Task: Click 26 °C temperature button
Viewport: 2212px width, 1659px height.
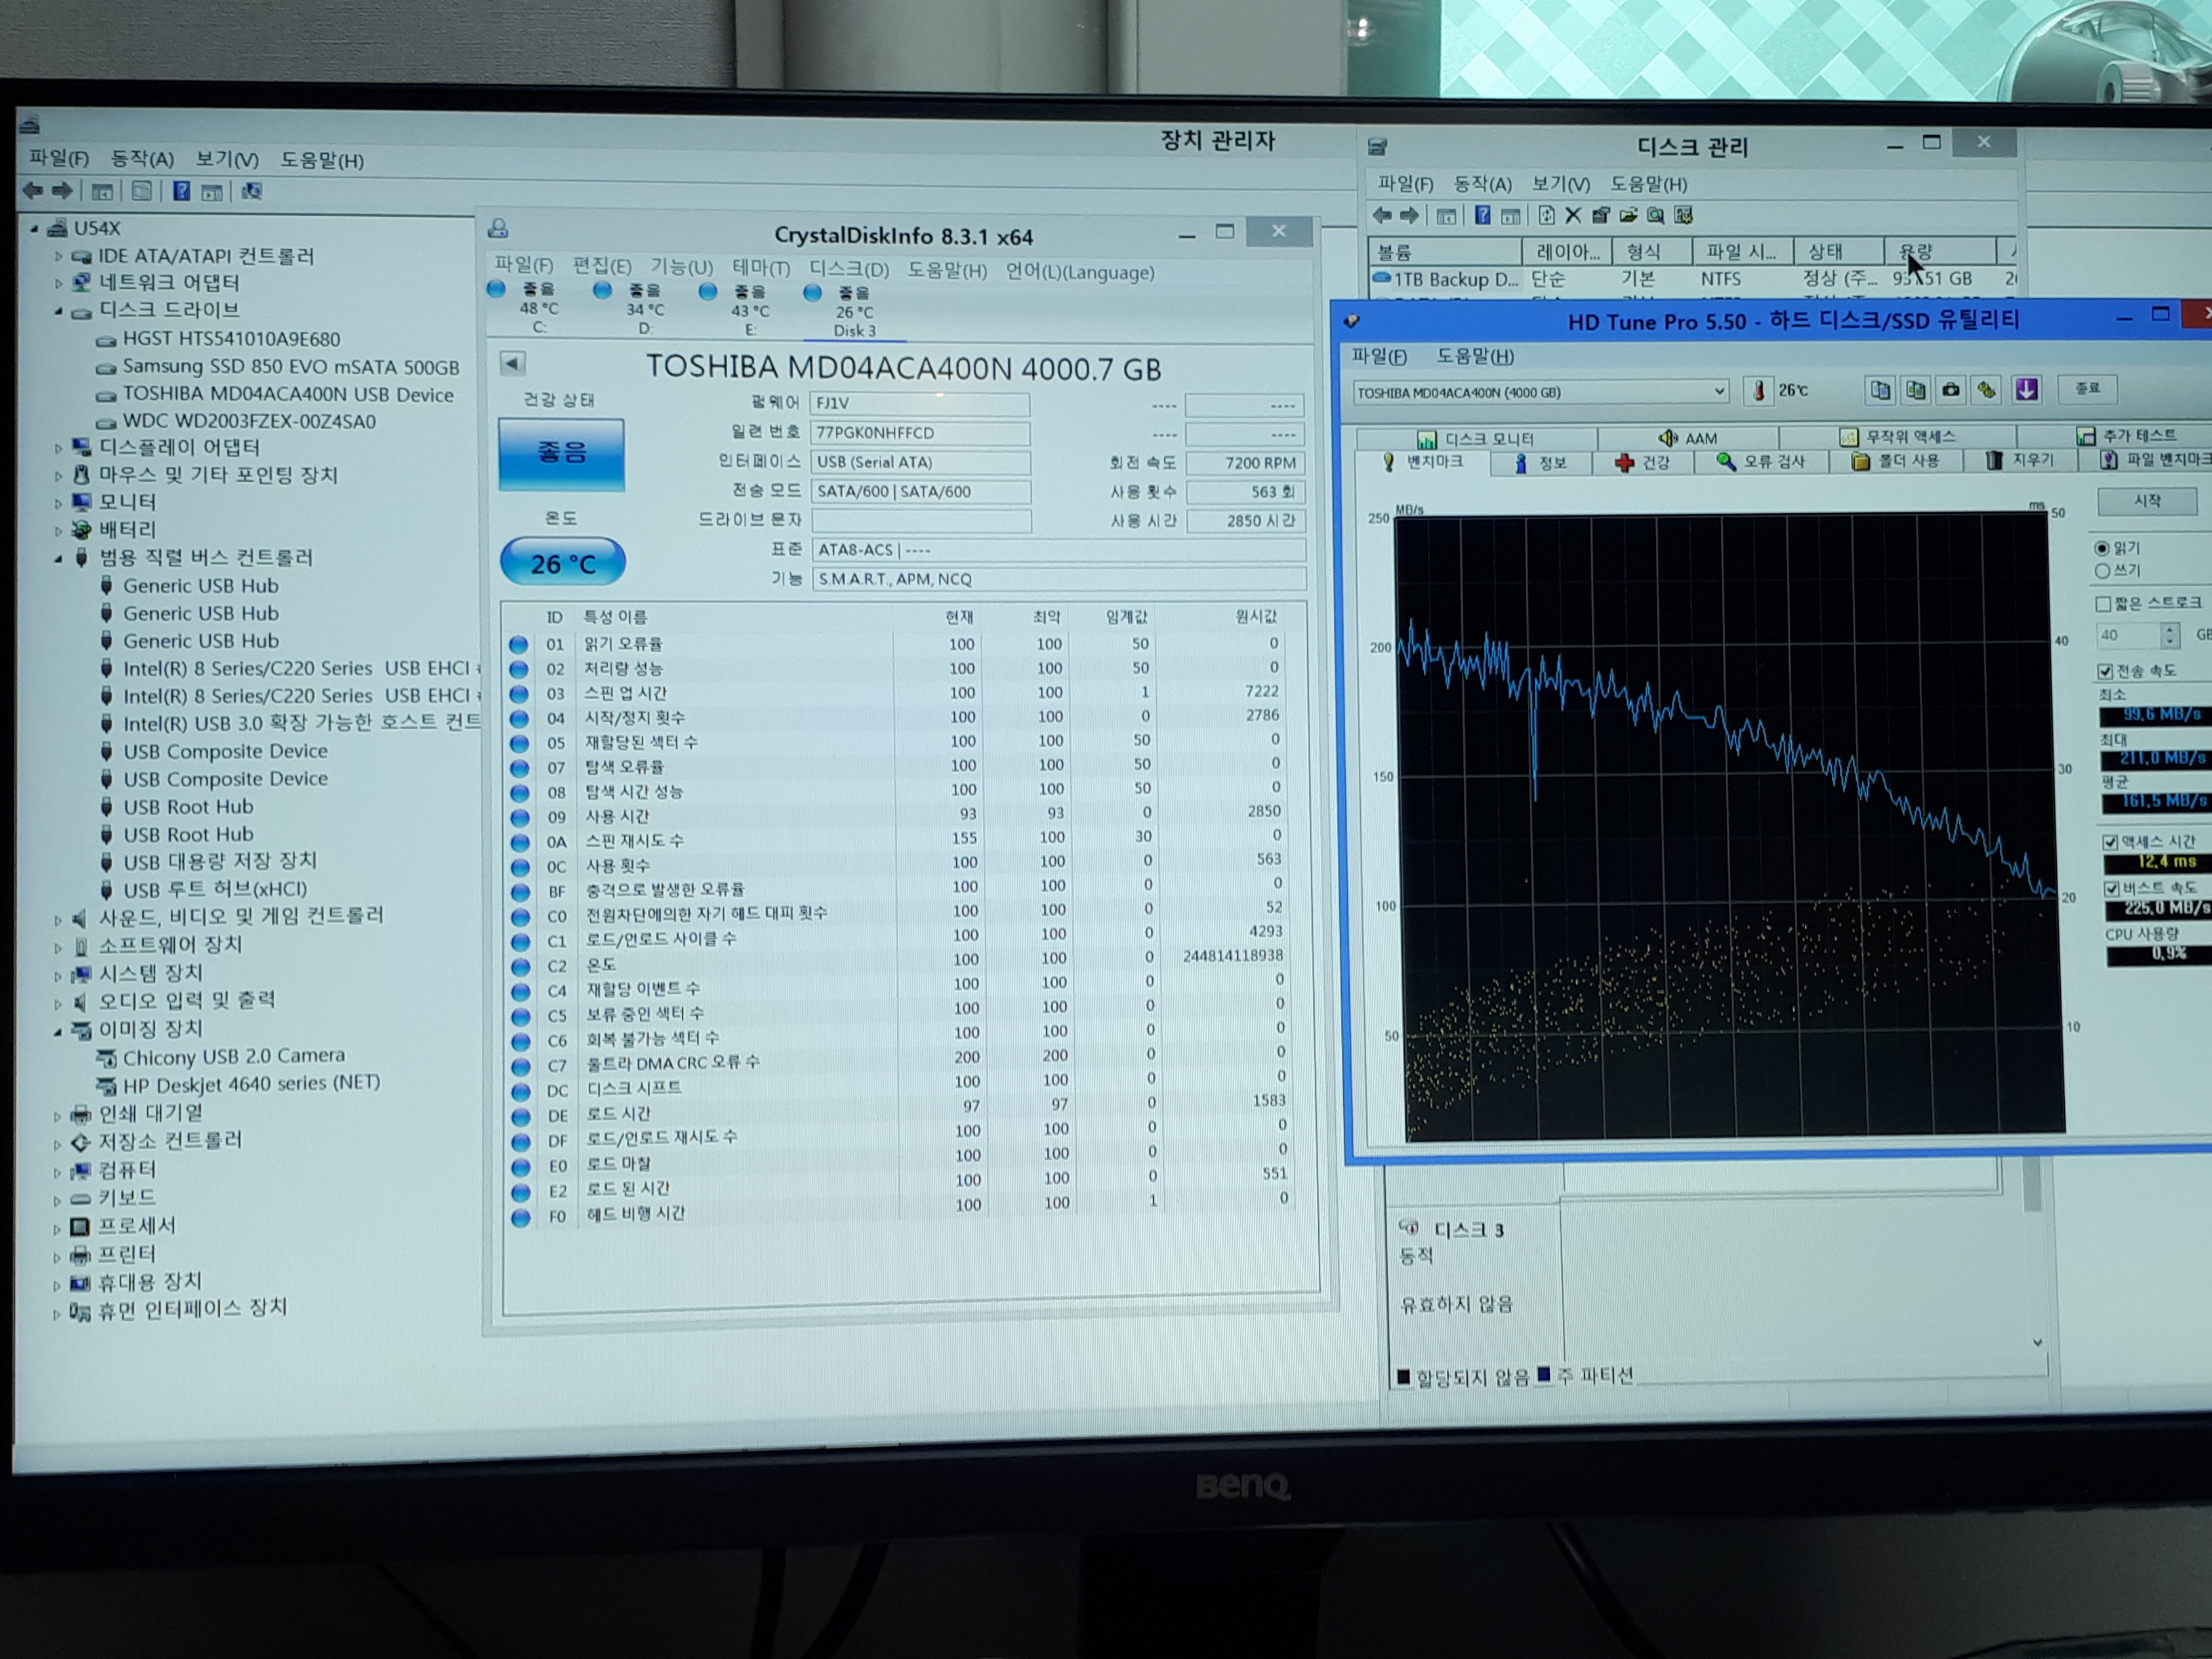Action: point(562,563)
